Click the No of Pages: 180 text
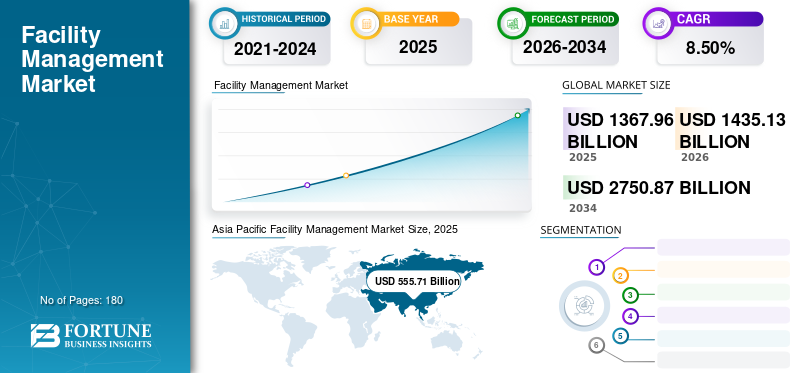This screenshot has width=800, height=374. (x=82, y=300)
